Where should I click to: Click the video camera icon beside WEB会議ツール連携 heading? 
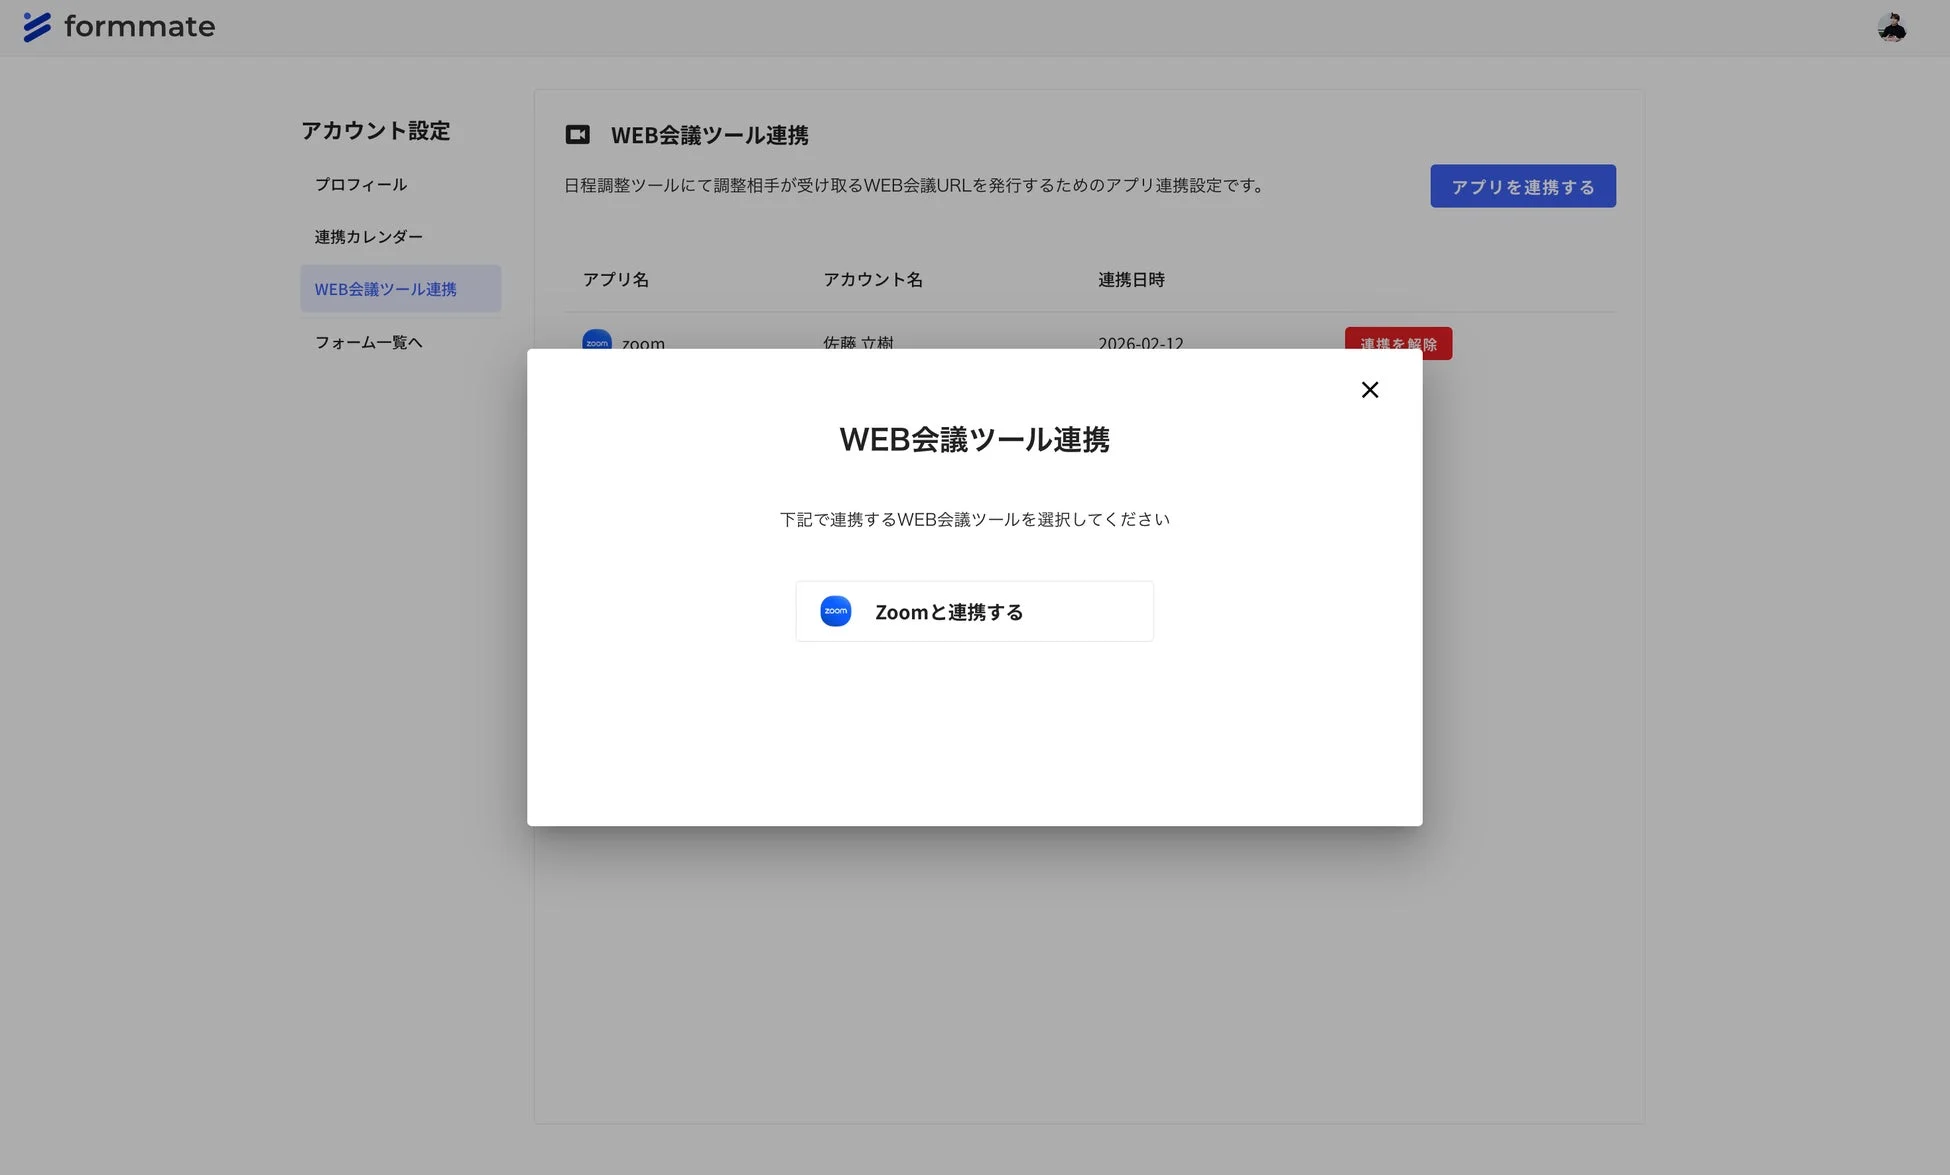coord(578,134)
